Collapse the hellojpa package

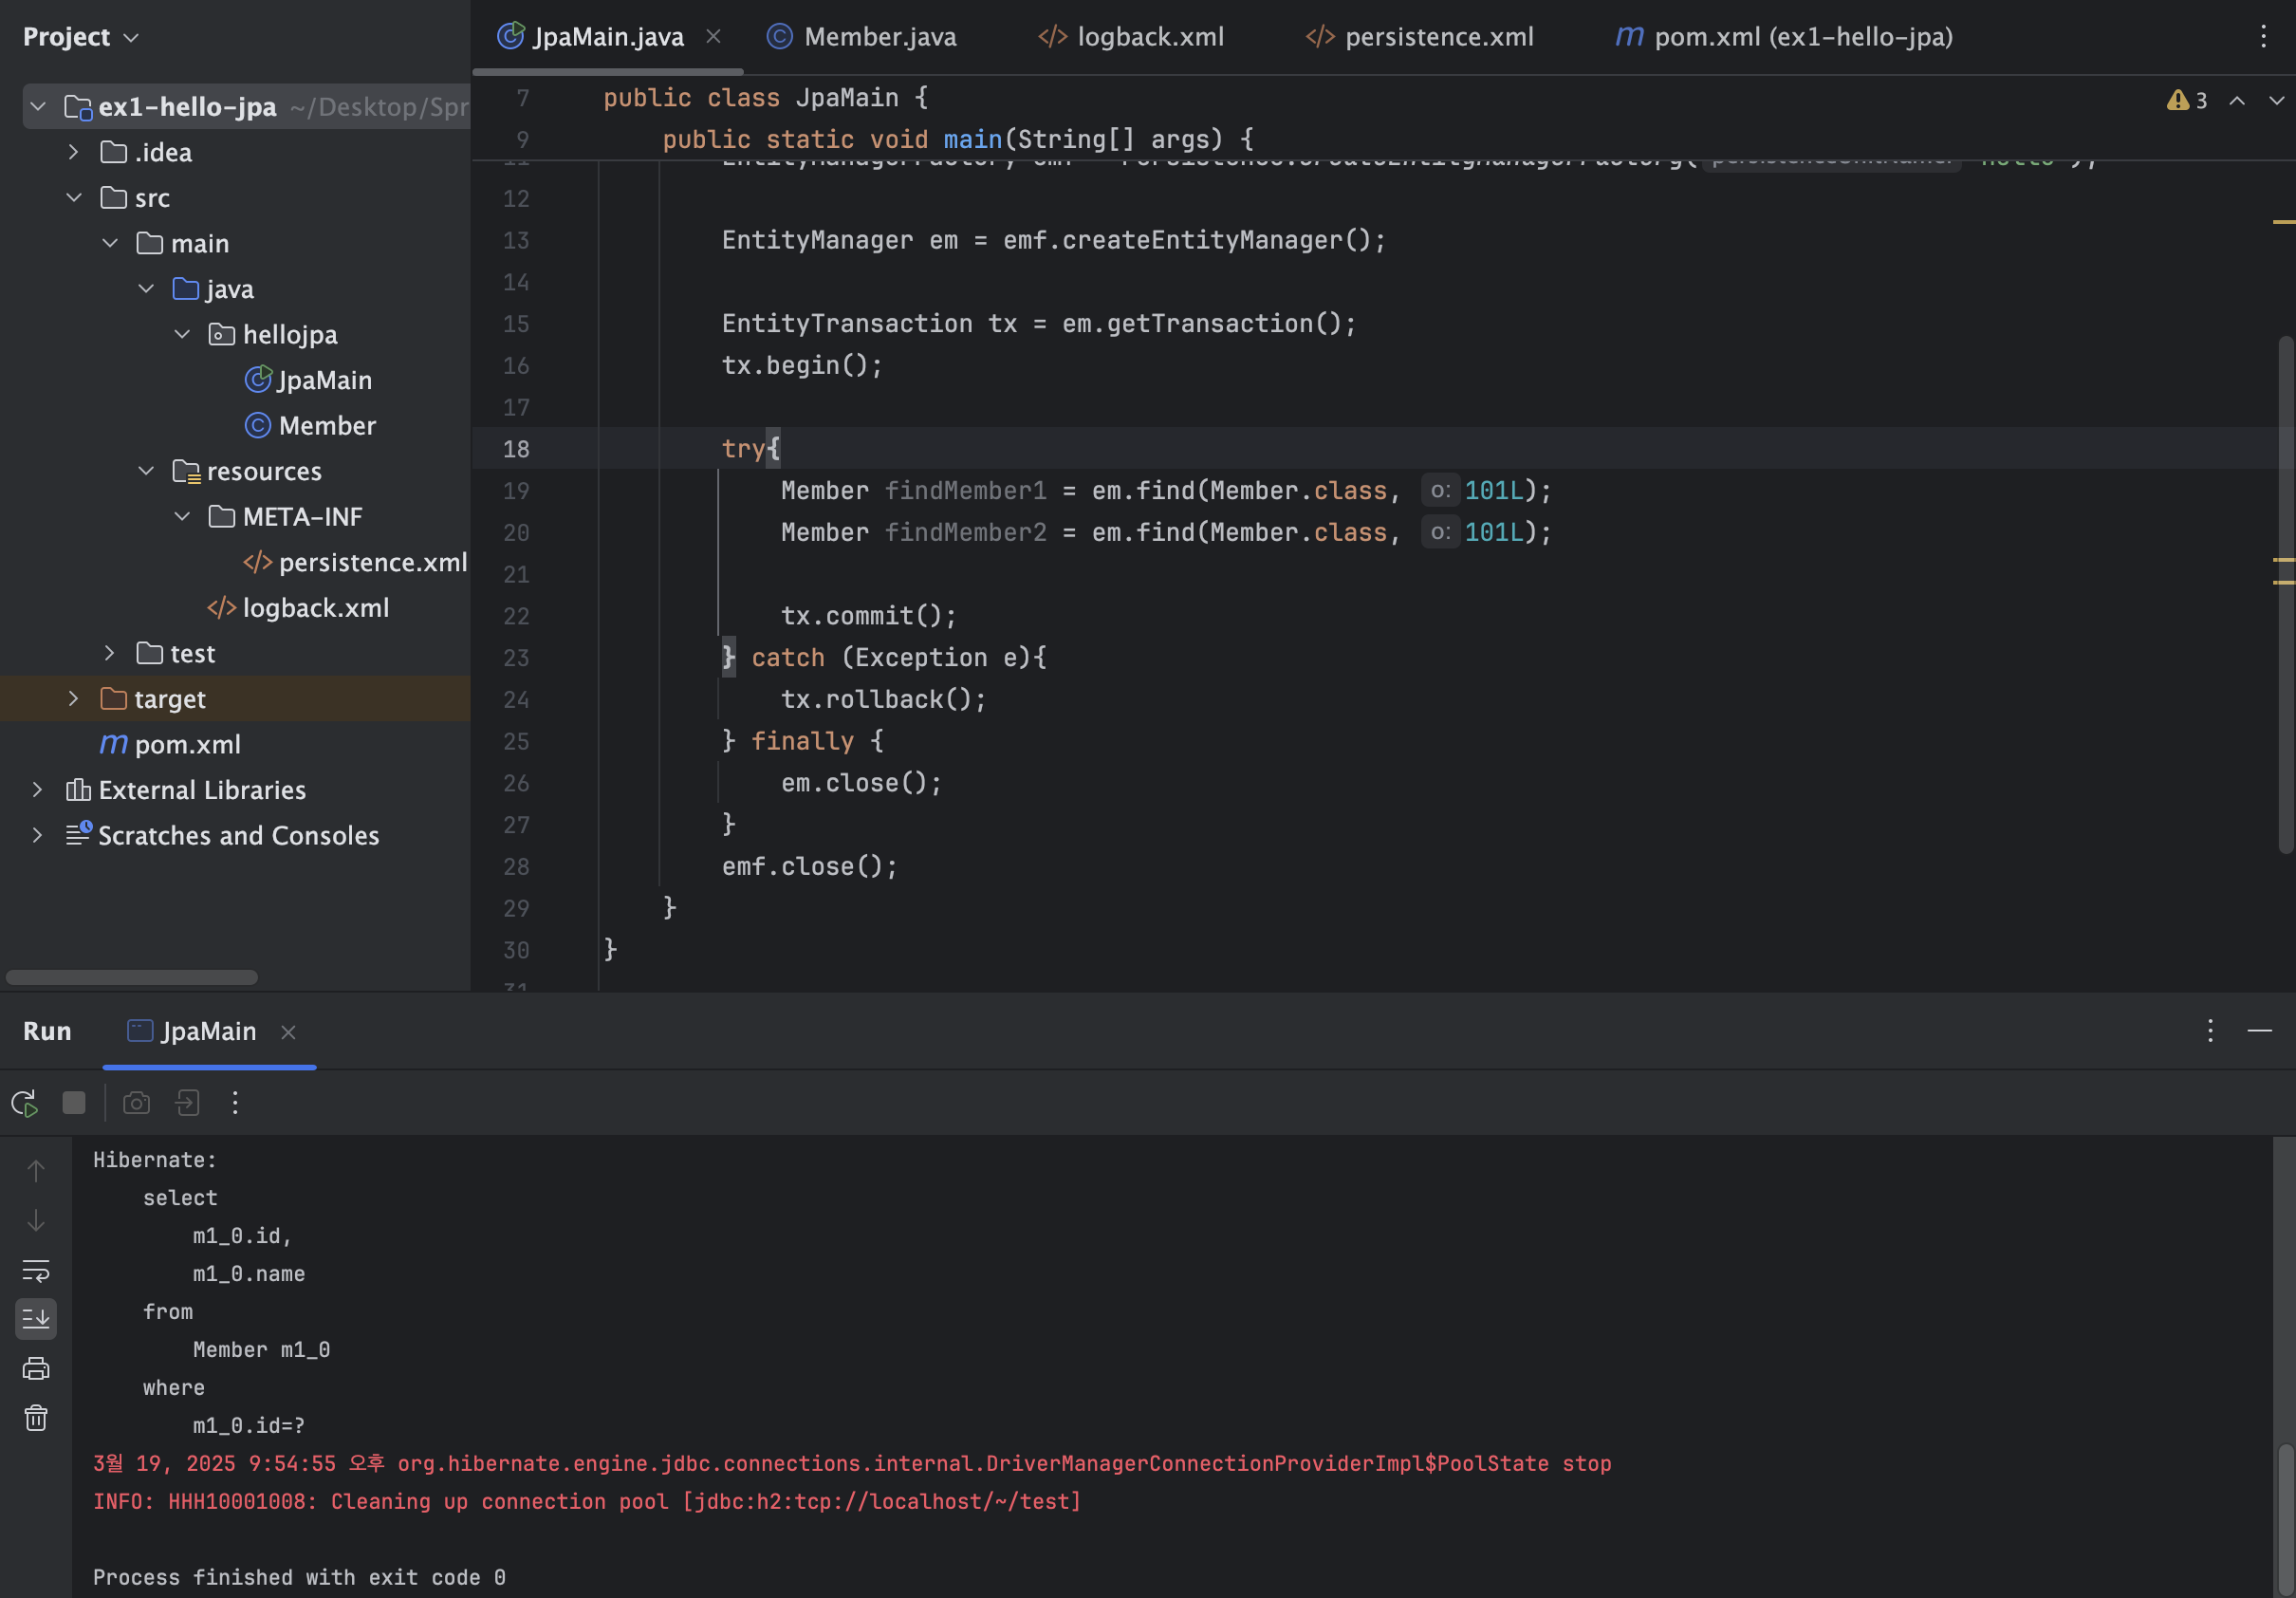[182, 334]
